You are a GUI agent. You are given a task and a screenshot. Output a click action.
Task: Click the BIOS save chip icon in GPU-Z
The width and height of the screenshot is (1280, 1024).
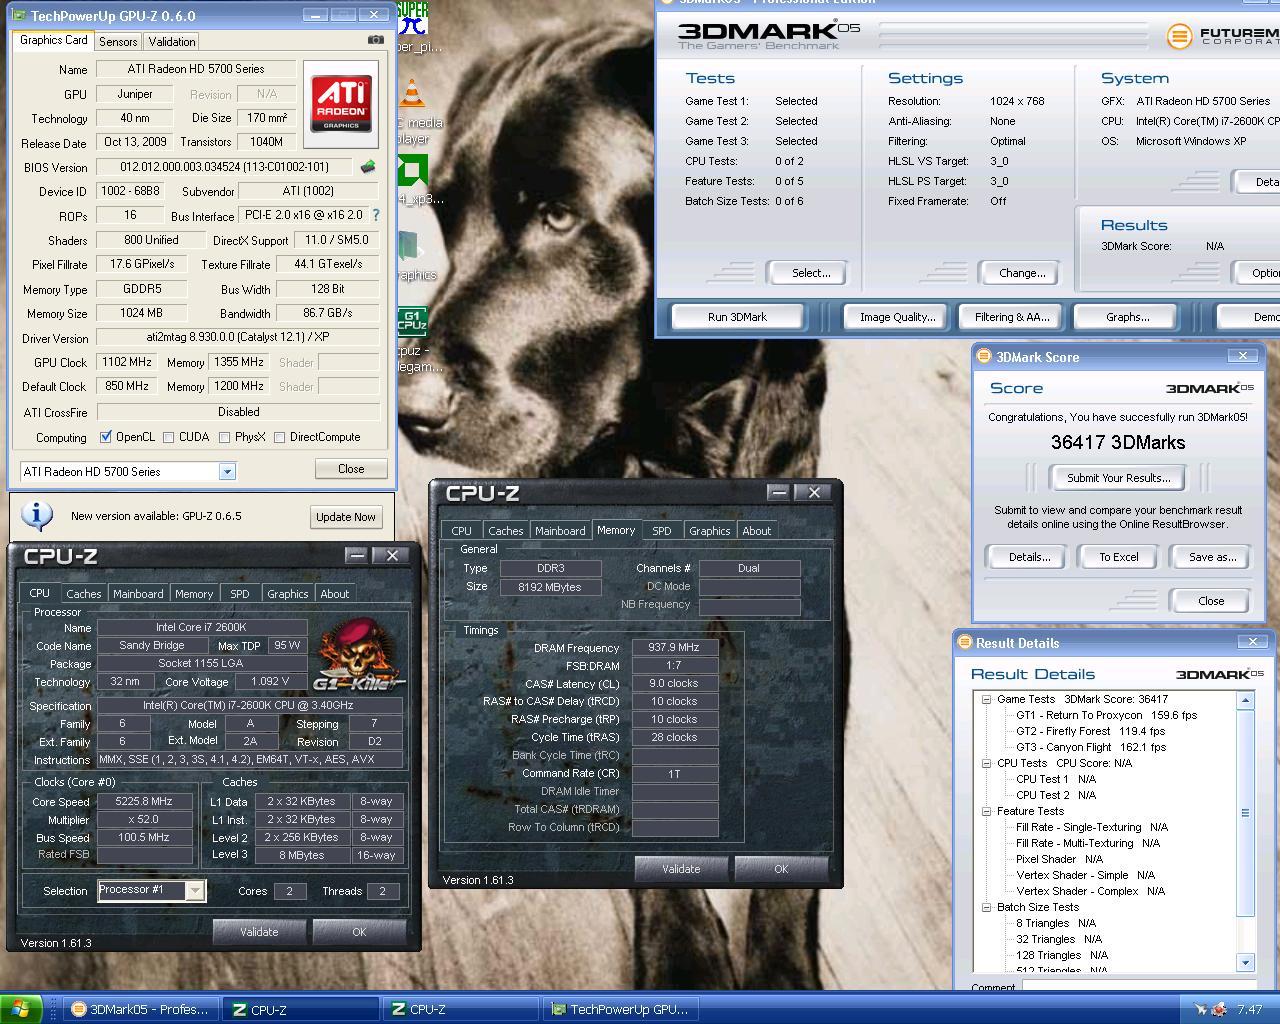368,167
